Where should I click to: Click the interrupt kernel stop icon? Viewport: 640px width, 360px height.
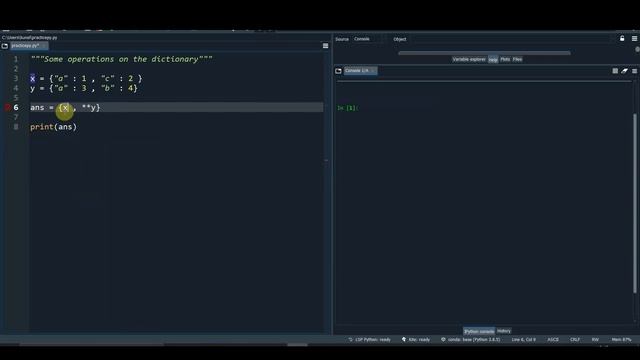tap(615, 71)
